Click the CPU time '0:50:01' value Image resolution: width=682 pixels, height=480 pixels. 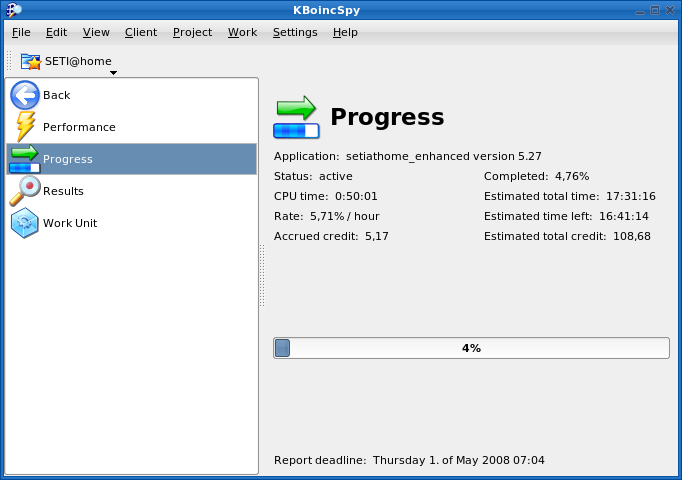pos(356,196)
